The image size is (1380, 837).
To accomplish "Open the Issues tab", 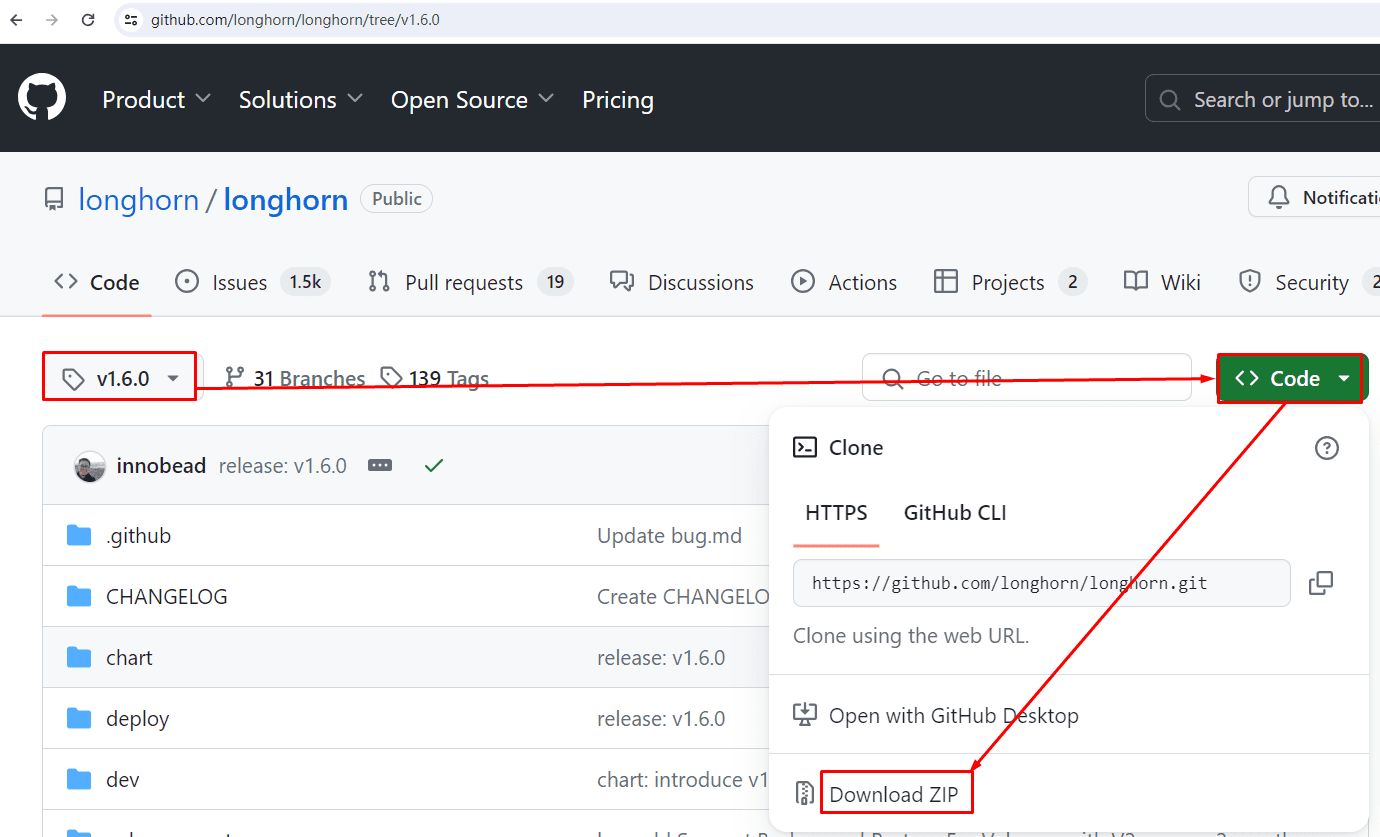I will pos(253,283).
